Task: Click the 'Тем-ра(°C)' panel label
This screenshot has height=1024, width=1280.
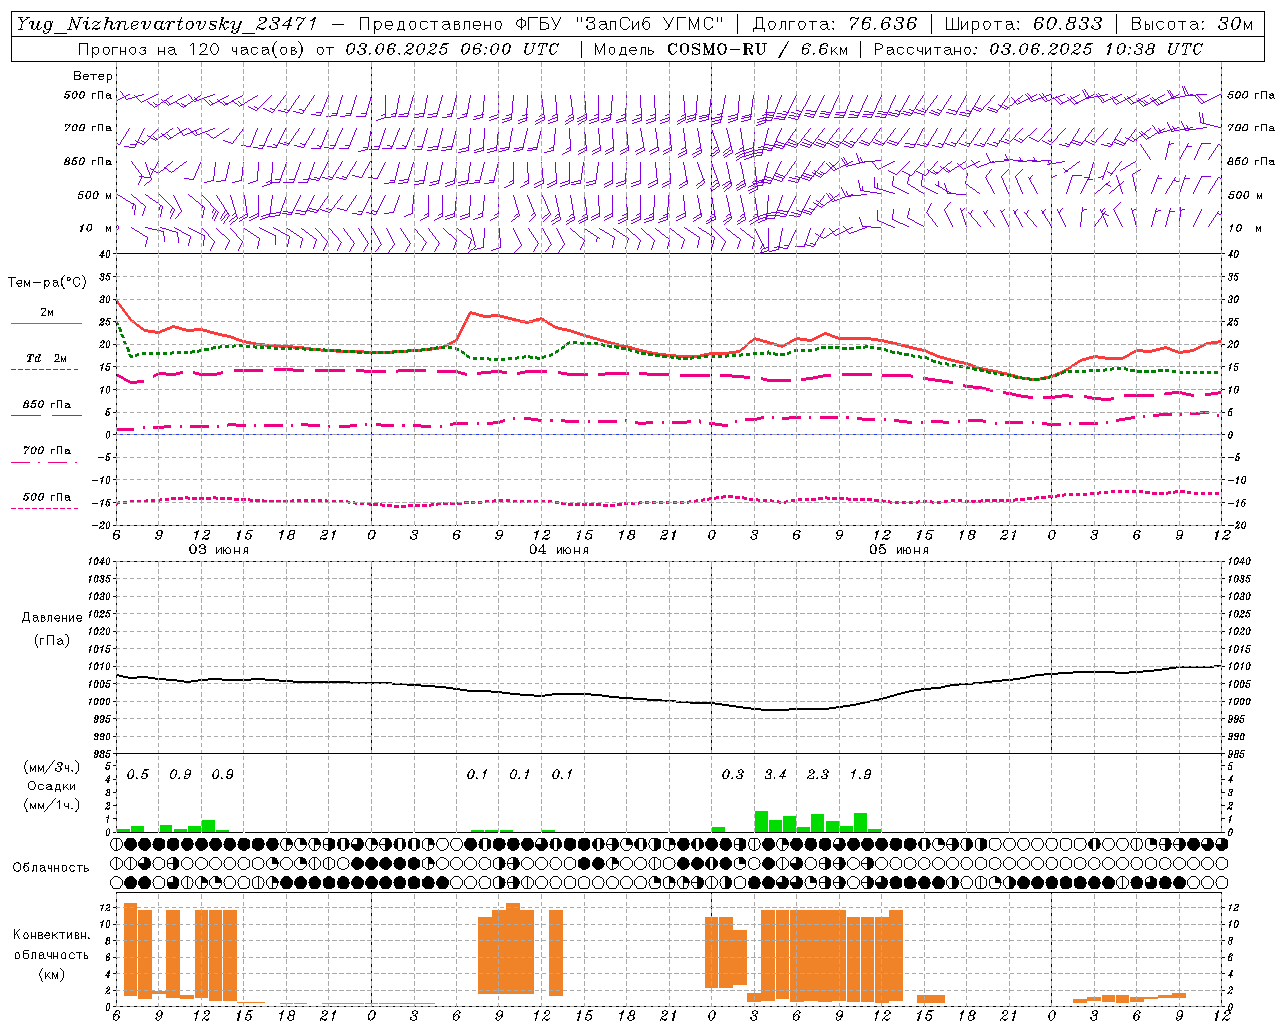Action: (47, 283)
